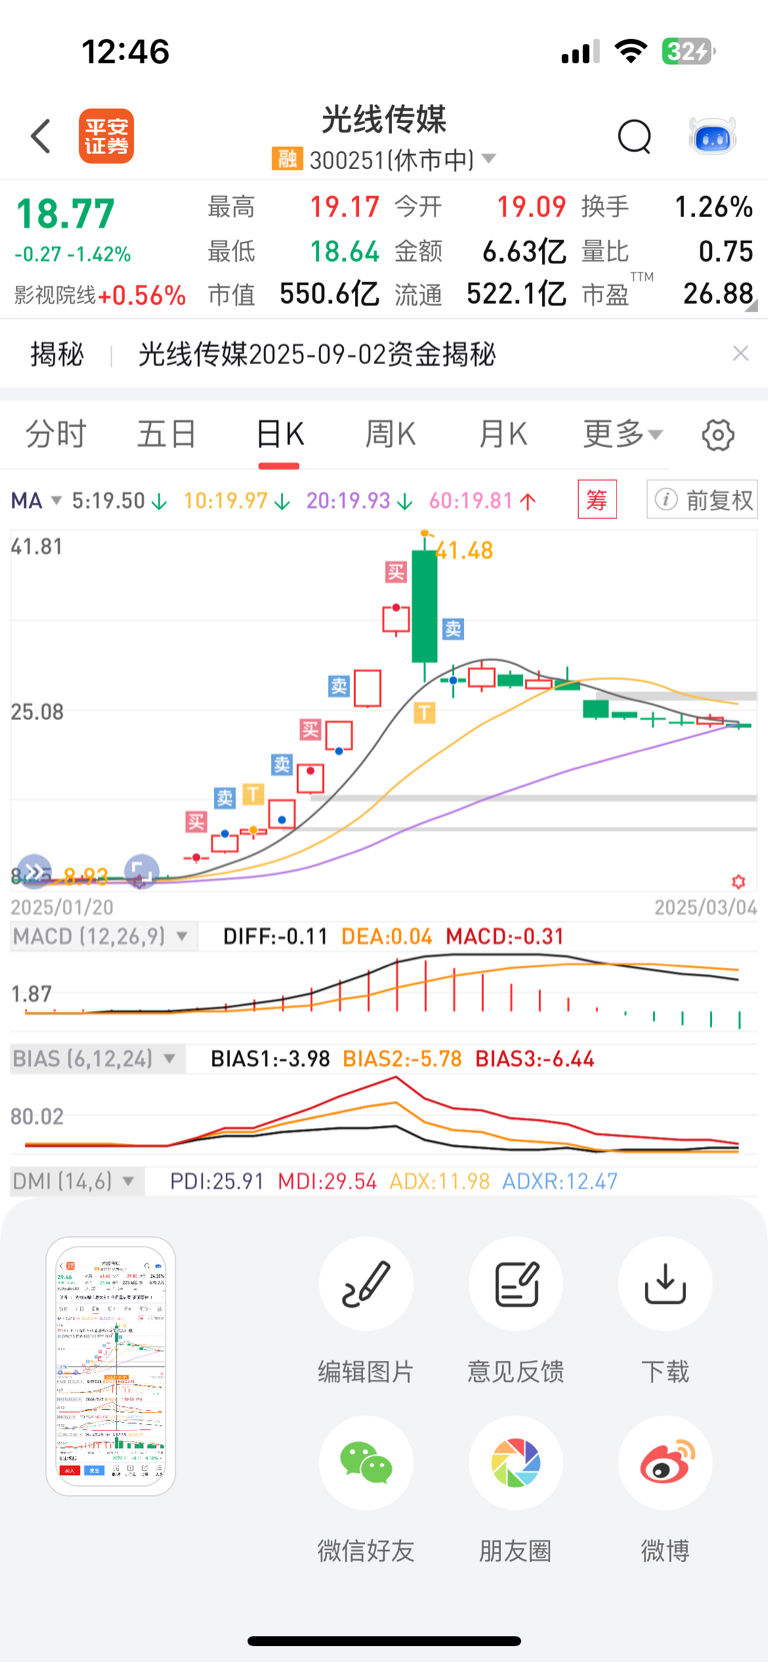Viewport: 768px width, 1663px height.
Task: Expand BIAS (6,12,24) indicator selector
Action: (97, 1059)
